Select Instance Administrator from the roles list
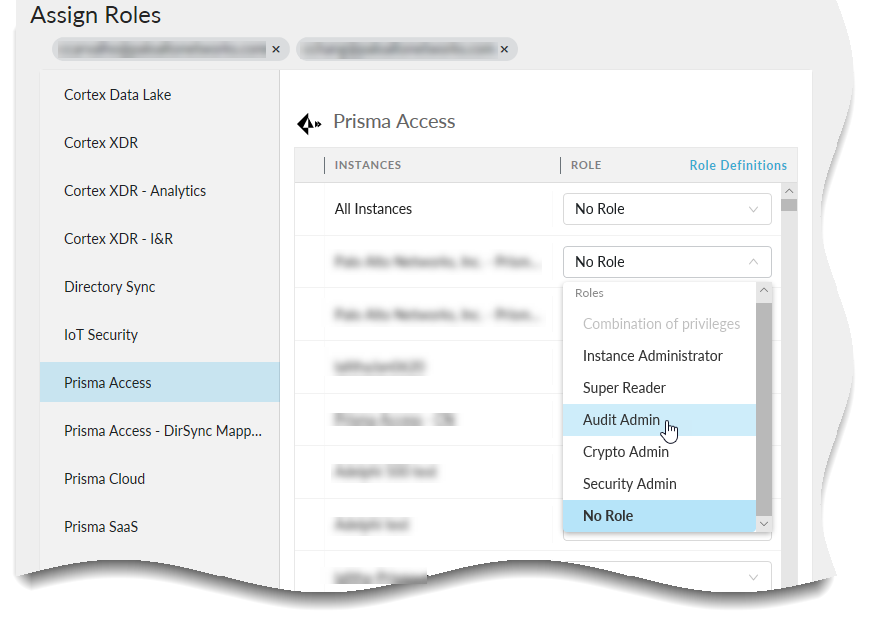The image size is (870, 625). click(652, 356)
